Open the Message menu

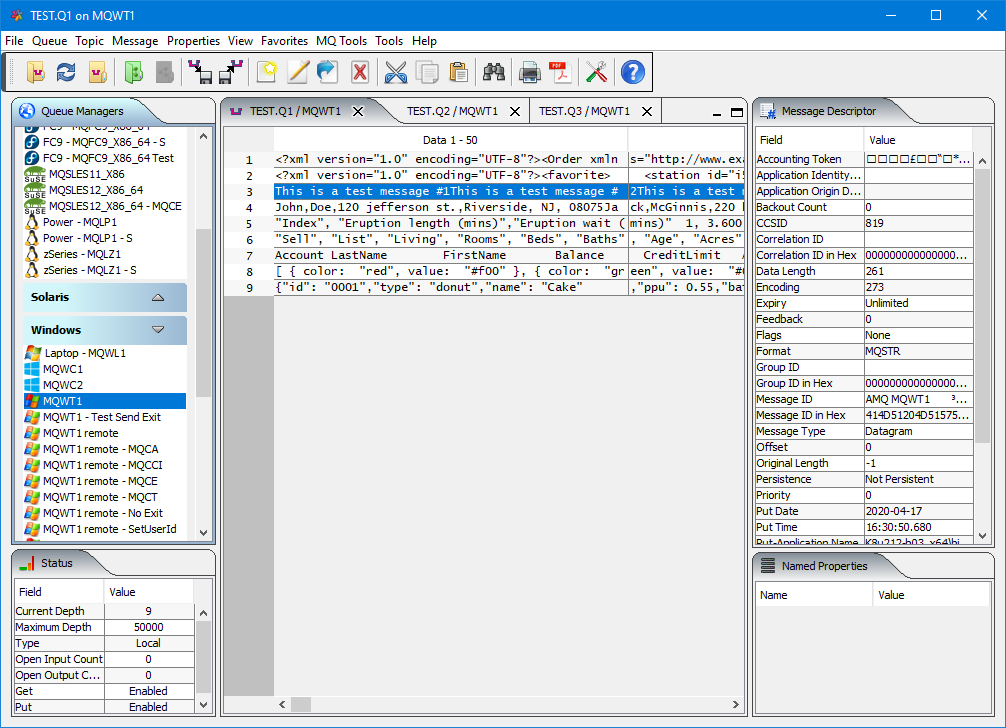(135, 41)
